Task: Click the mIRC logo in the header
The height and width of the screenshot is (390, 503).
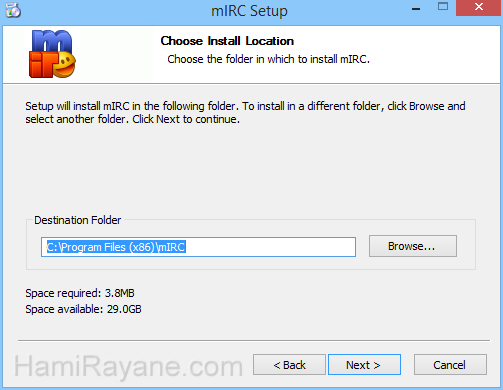Action: 52,54
